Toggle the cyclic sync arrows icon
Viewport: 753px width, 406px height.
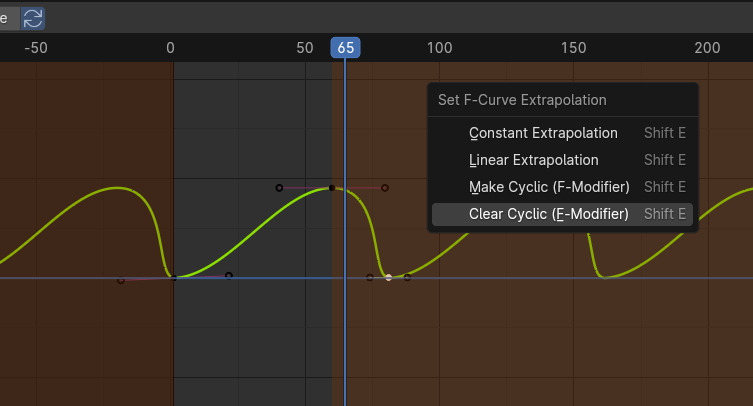[x=33, y=18]
